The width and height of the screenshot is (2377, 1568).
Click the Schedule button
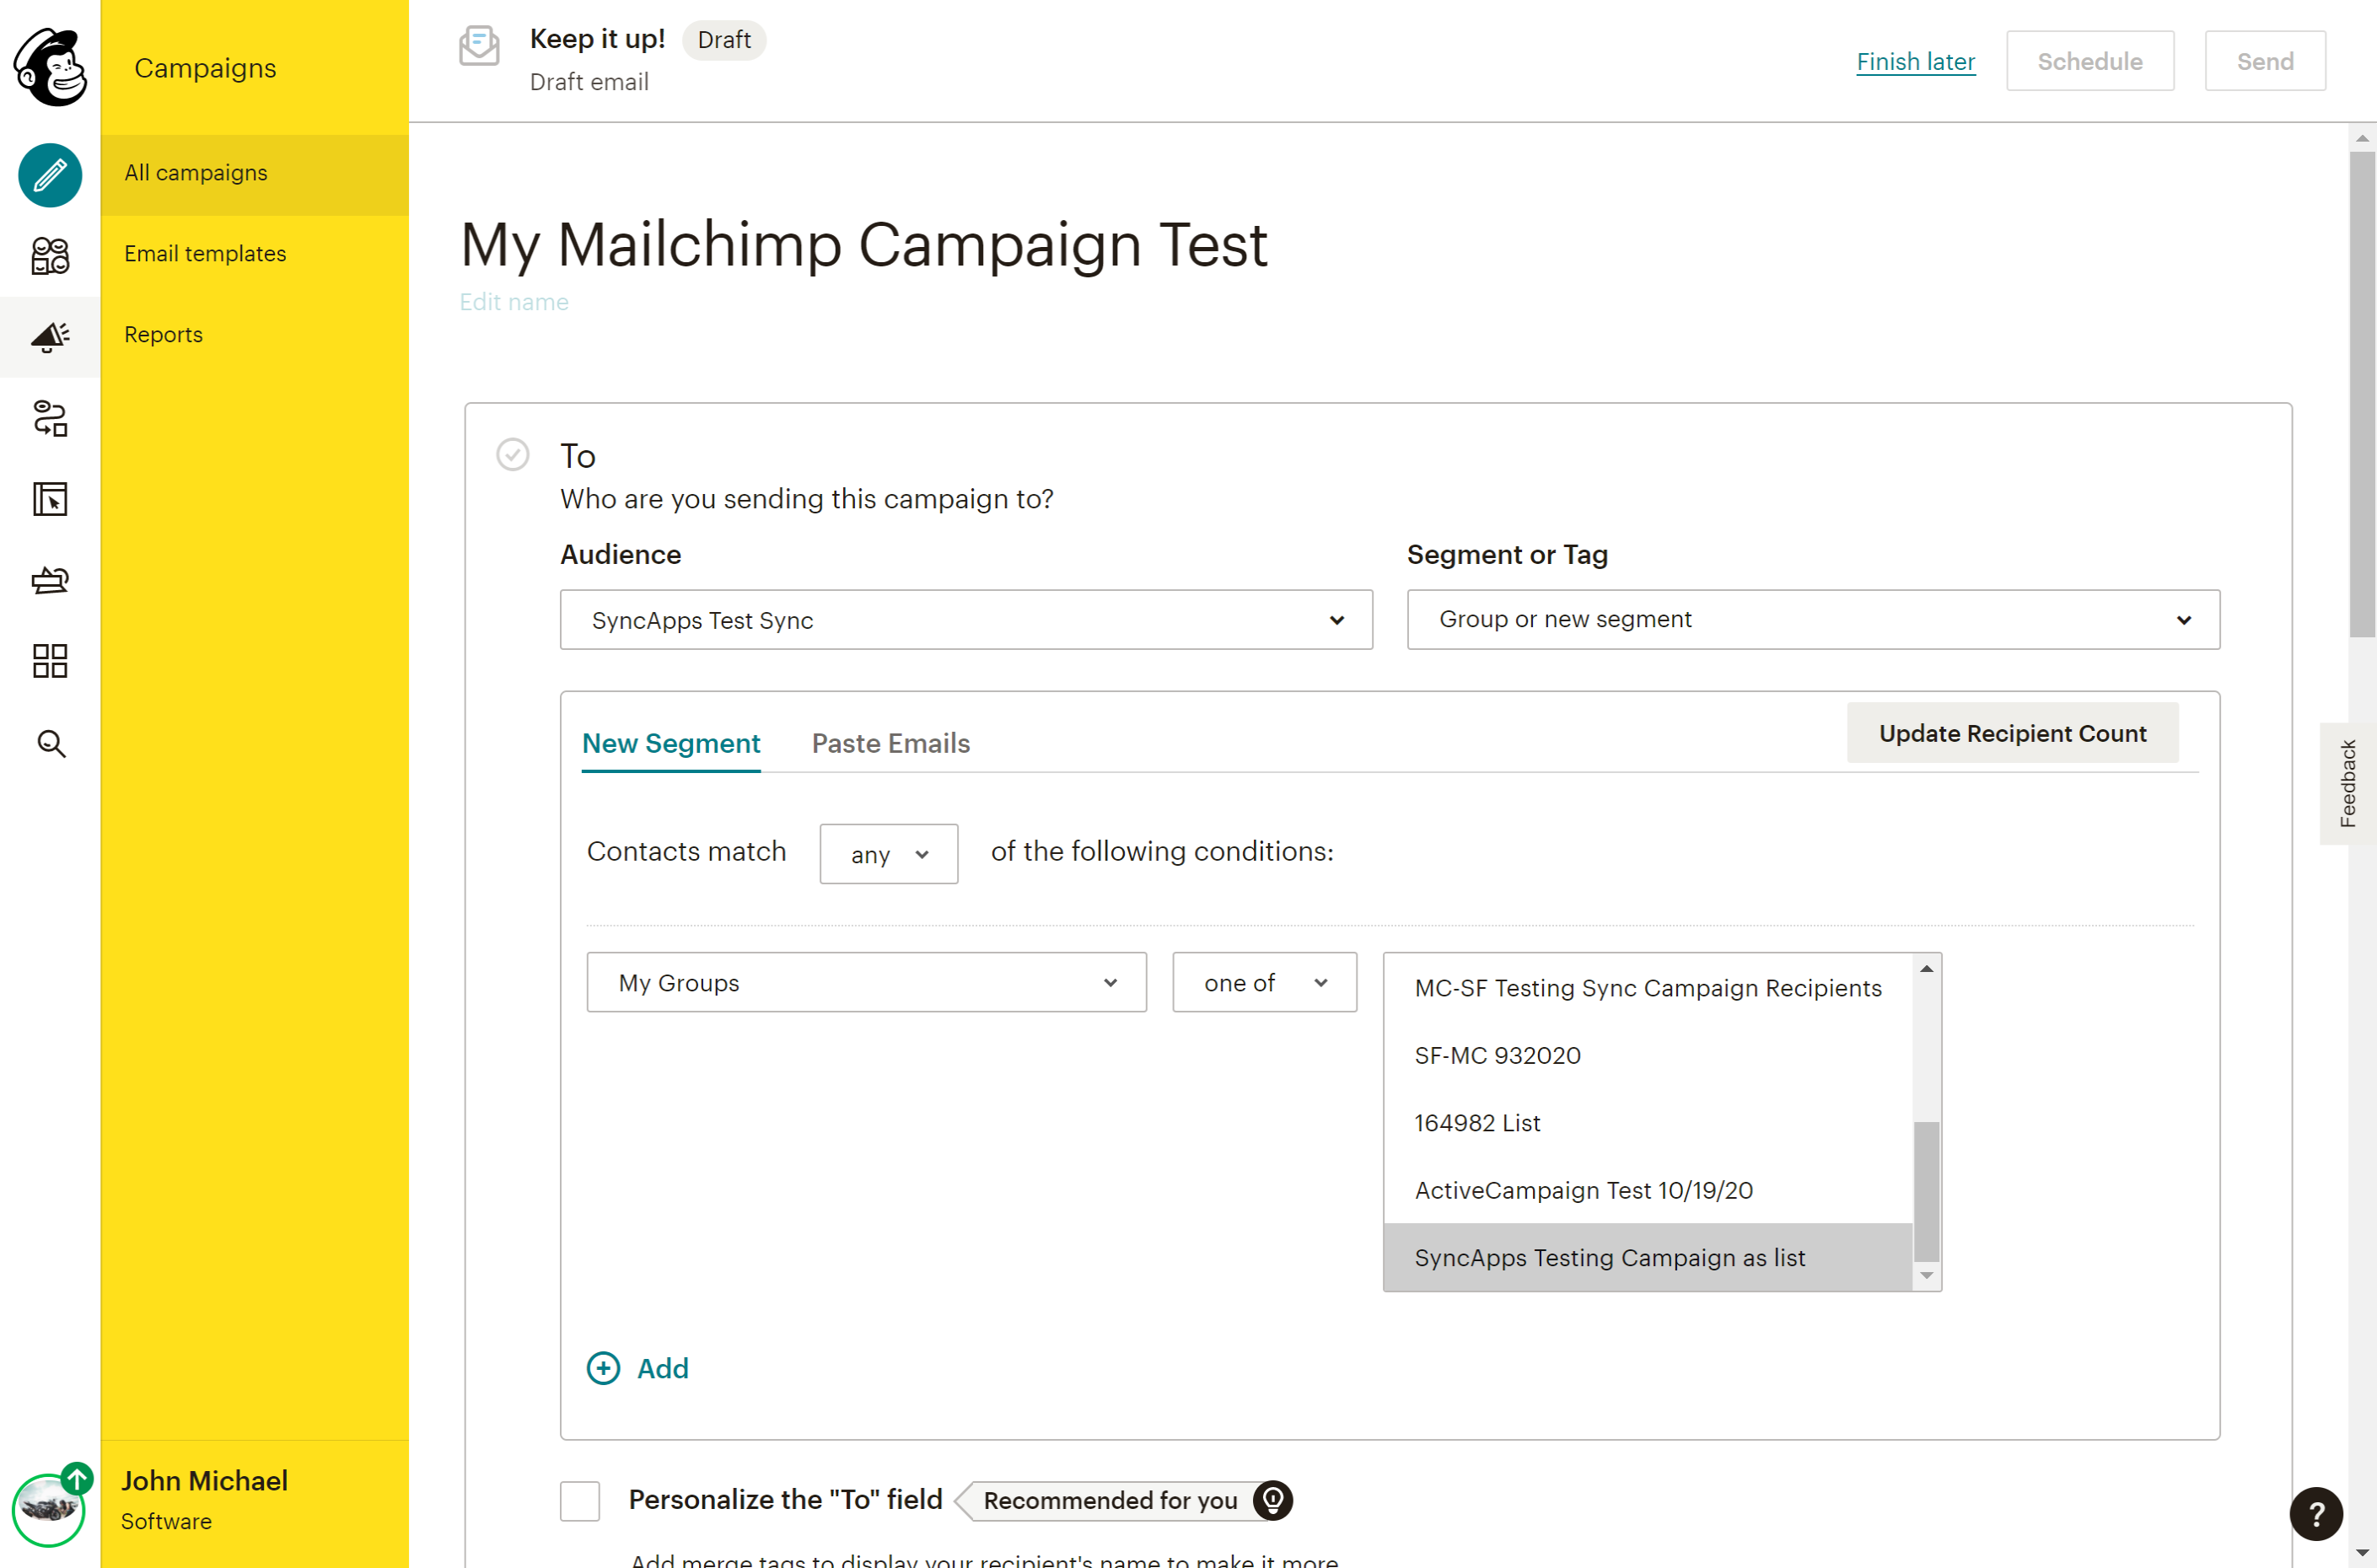2090,62
